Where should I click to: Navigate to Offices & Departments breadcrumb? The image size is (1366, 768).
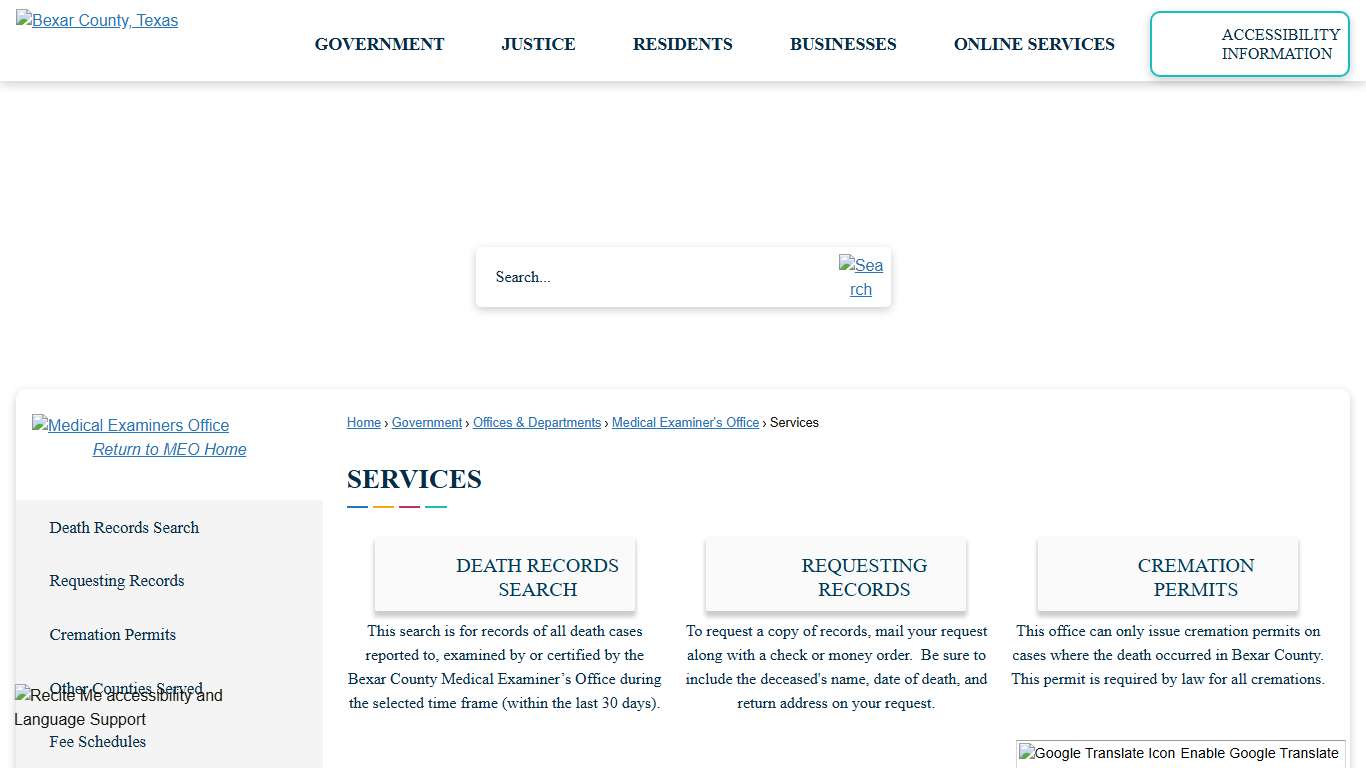tap(536, 422)
